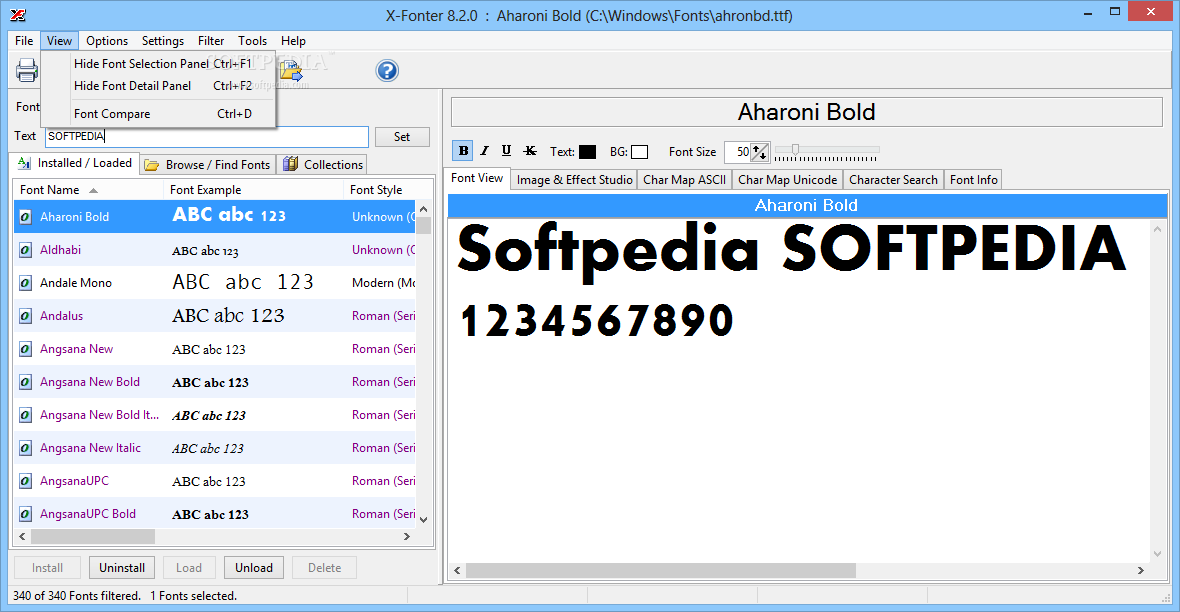1180x612 pixels.
Task: Click the Font Size slider handle
Action: (795, 149)
